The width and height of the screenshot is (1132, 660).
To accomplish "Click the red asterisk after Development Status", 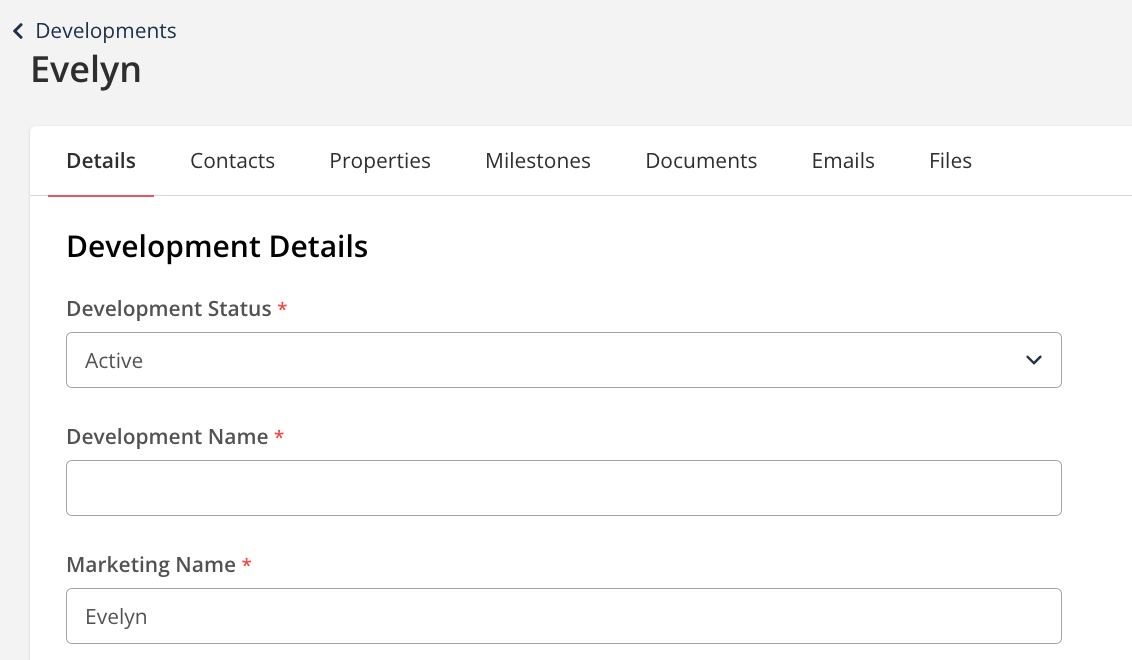I will (282, 308).
